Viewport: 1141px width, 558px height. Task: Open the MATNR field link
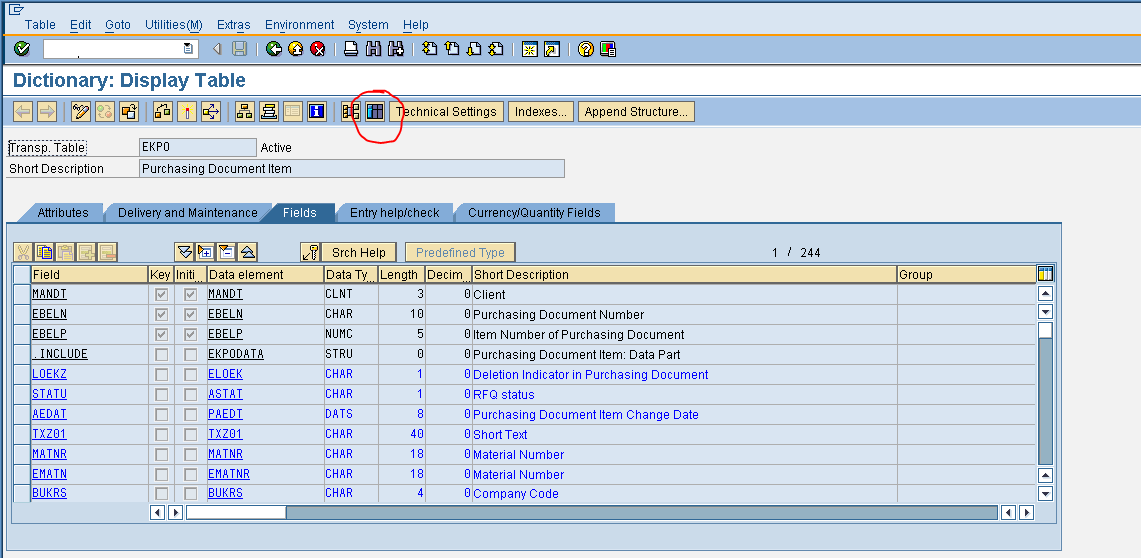(x=49, y=454)
